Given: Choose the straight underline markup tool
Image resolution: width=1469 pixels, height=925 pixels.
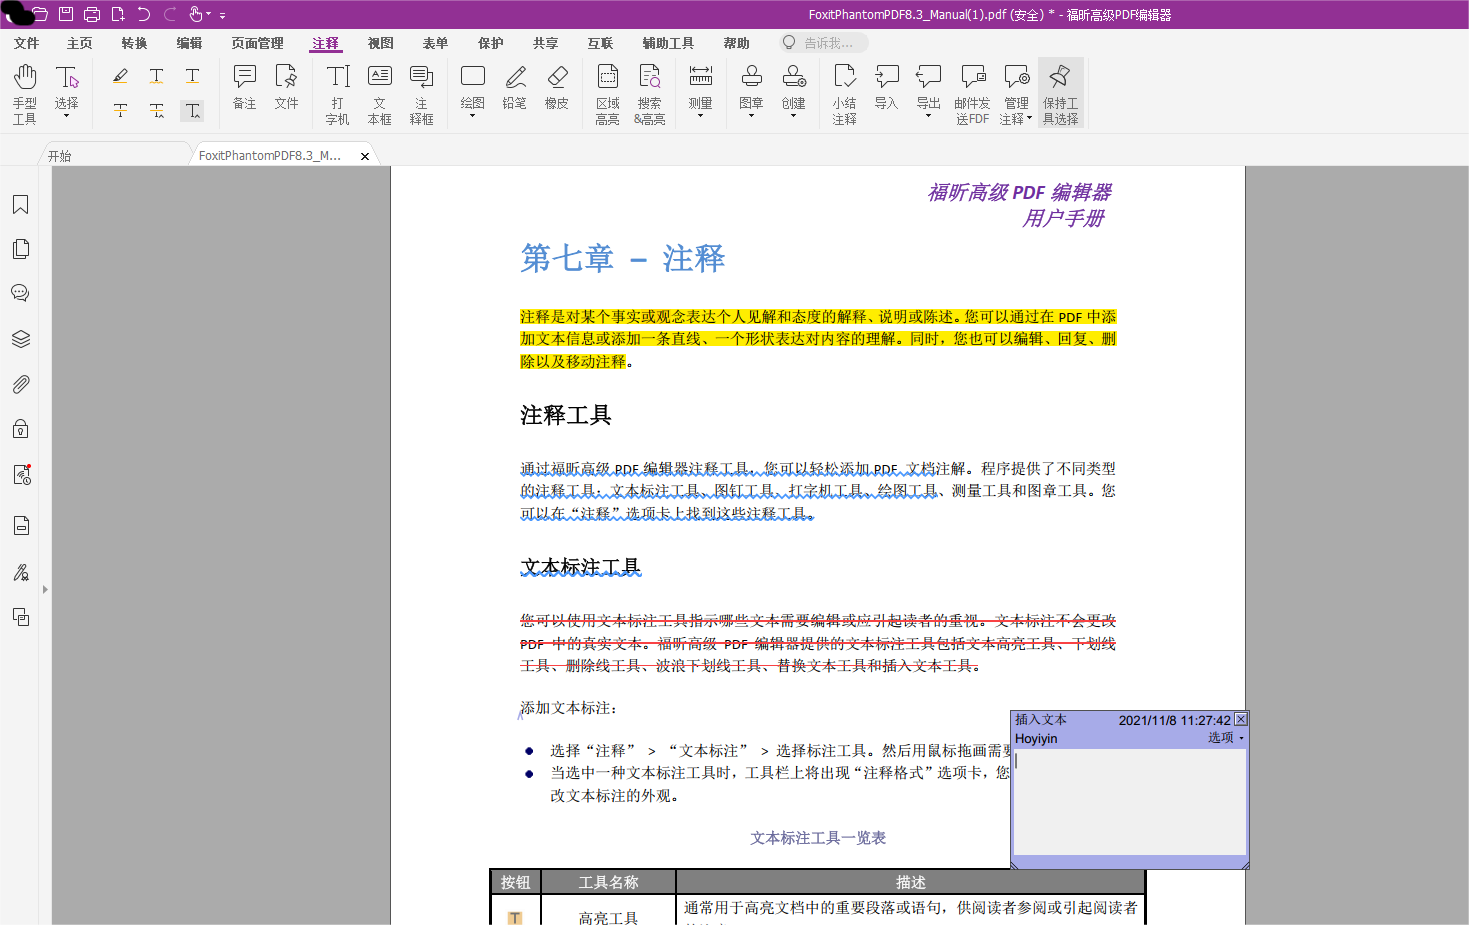Looking at the screenshot, I should (x=193, y=76).
